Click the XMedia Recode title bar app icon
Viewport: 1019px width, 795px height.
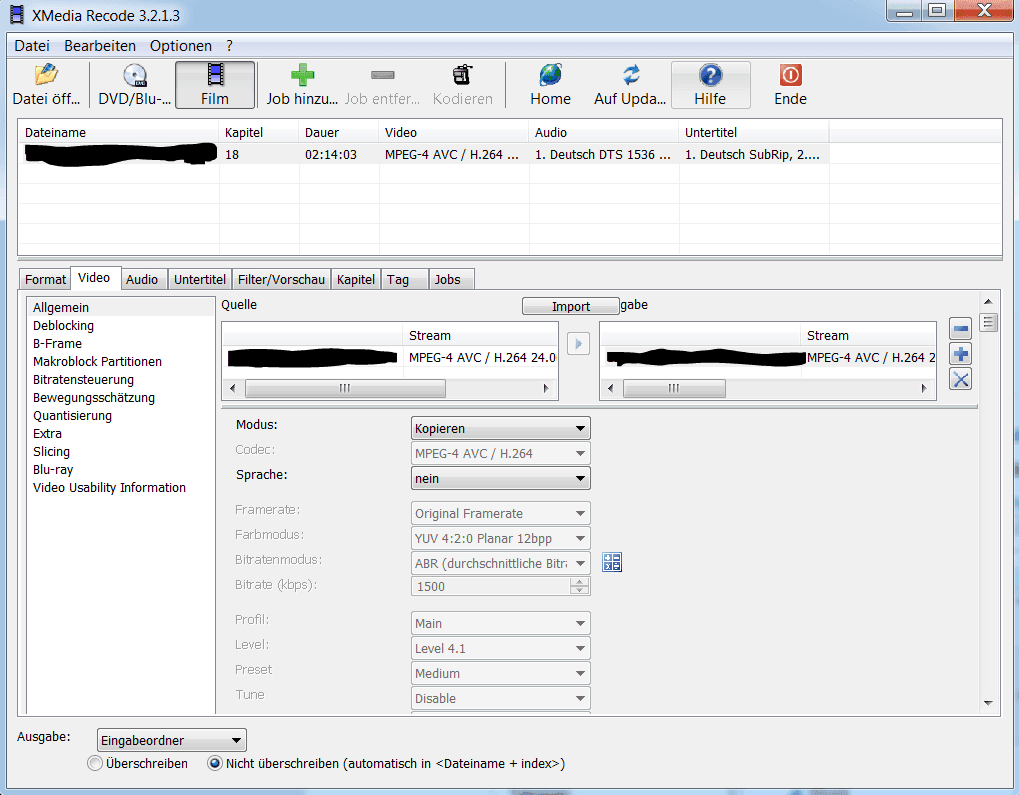(17, 14)
